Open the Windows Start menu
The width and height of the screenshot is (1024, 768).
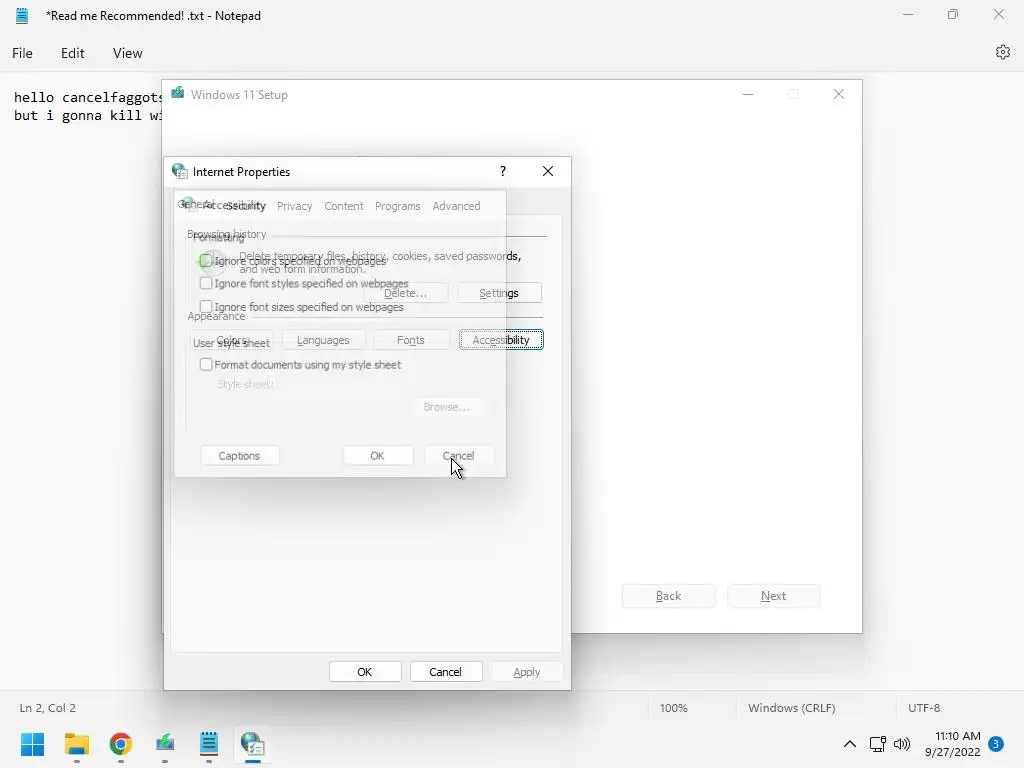33,744
